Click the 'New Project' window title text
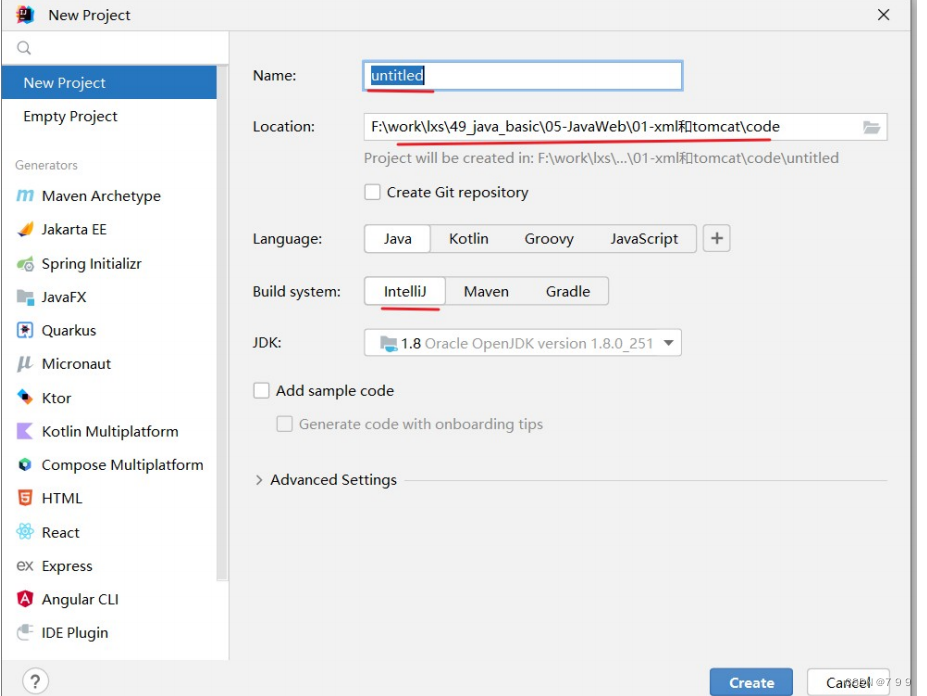 pyautogui.click(x=89, y=15)
